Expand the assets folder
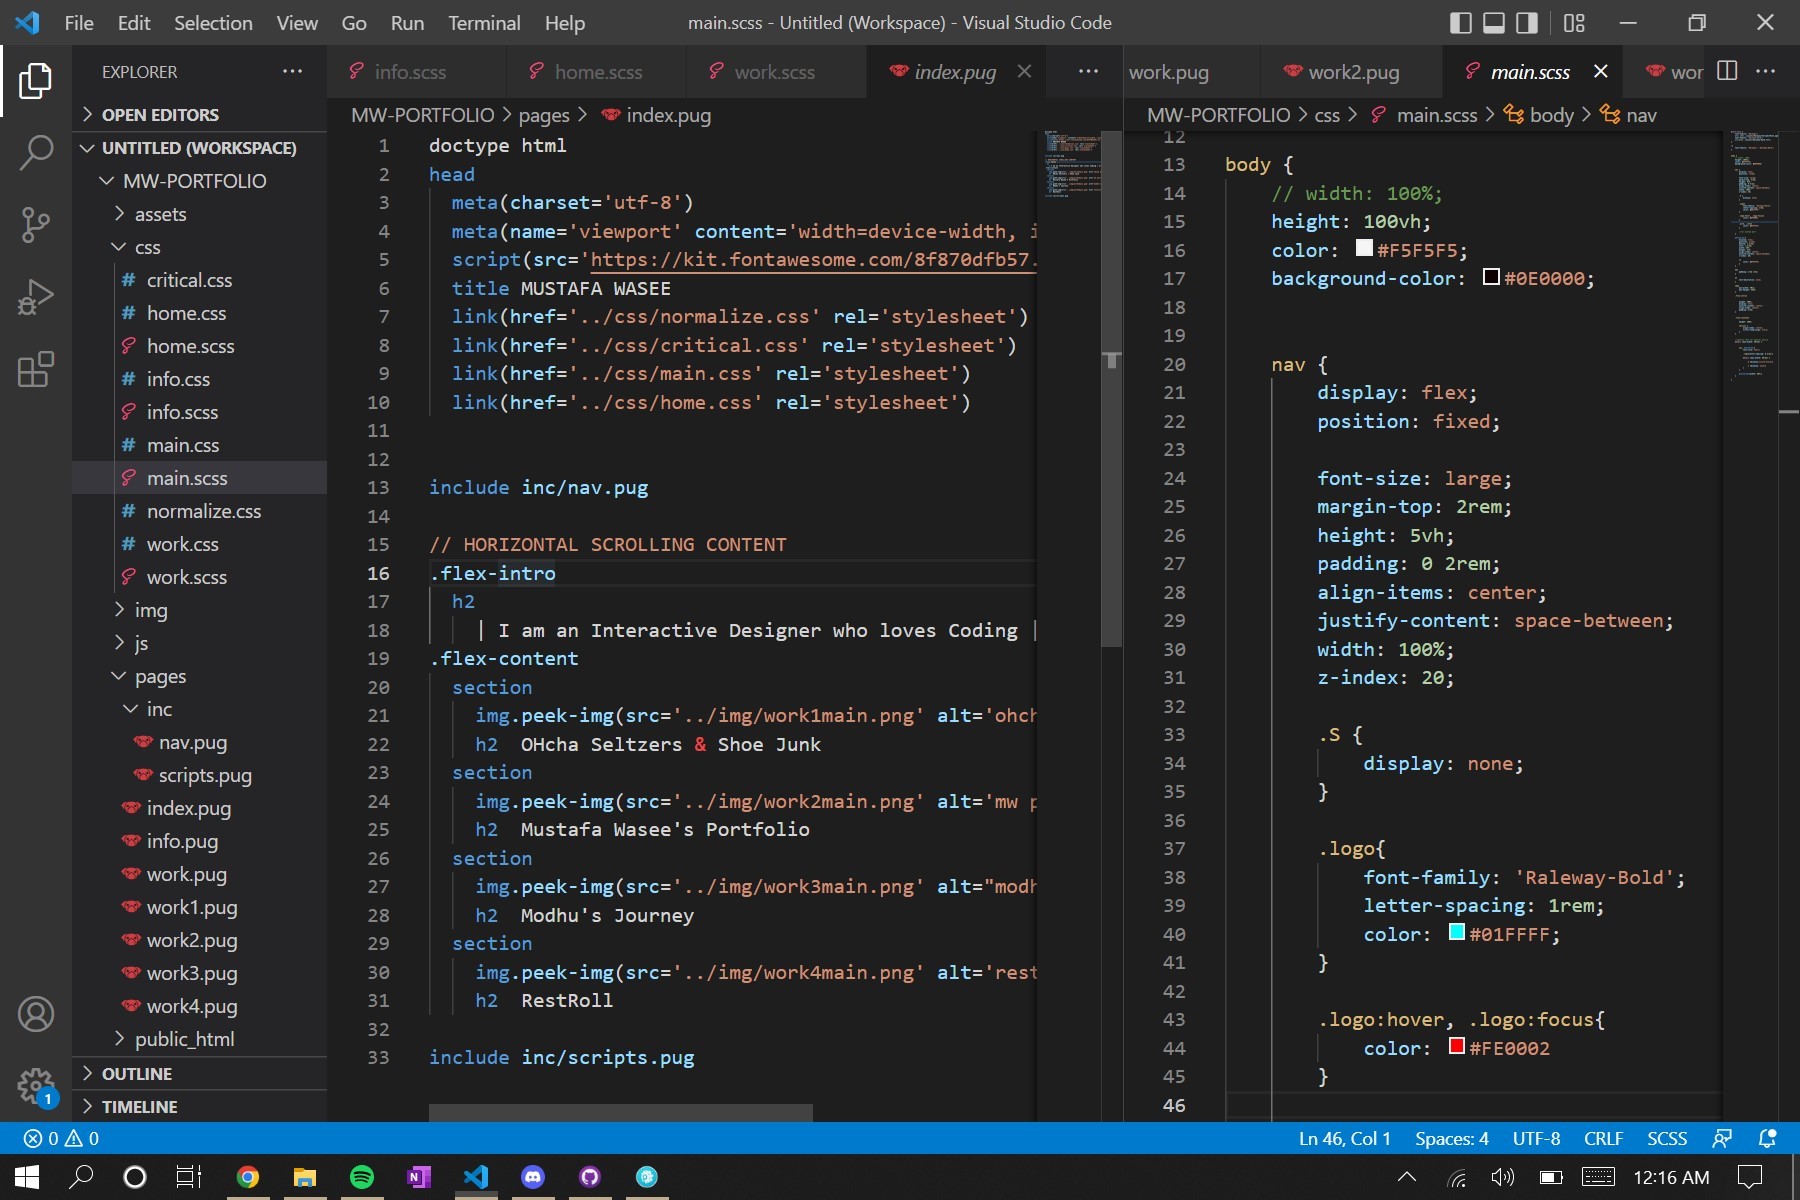The image size is (1800, 1200). pos(200,214)
